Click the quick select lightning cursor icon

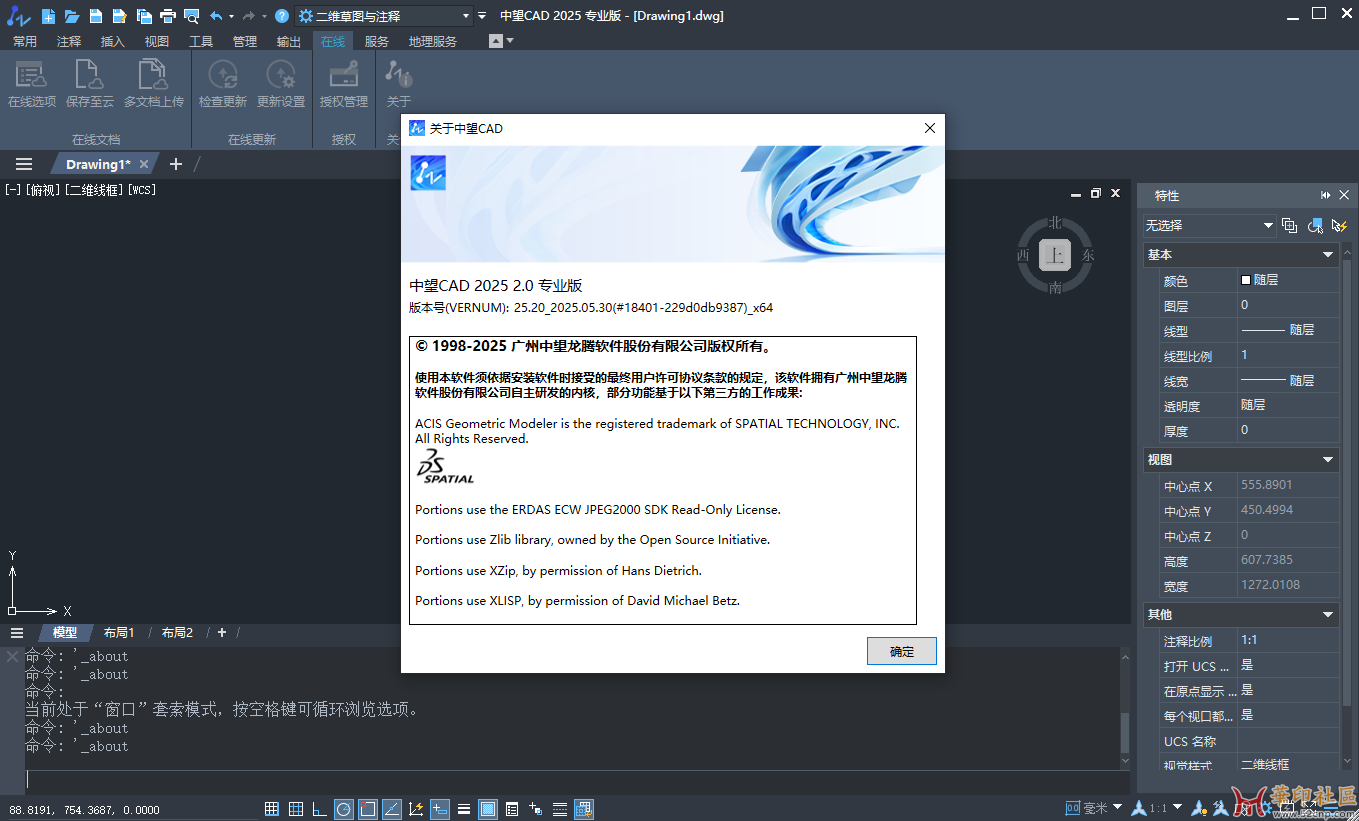1339,226
